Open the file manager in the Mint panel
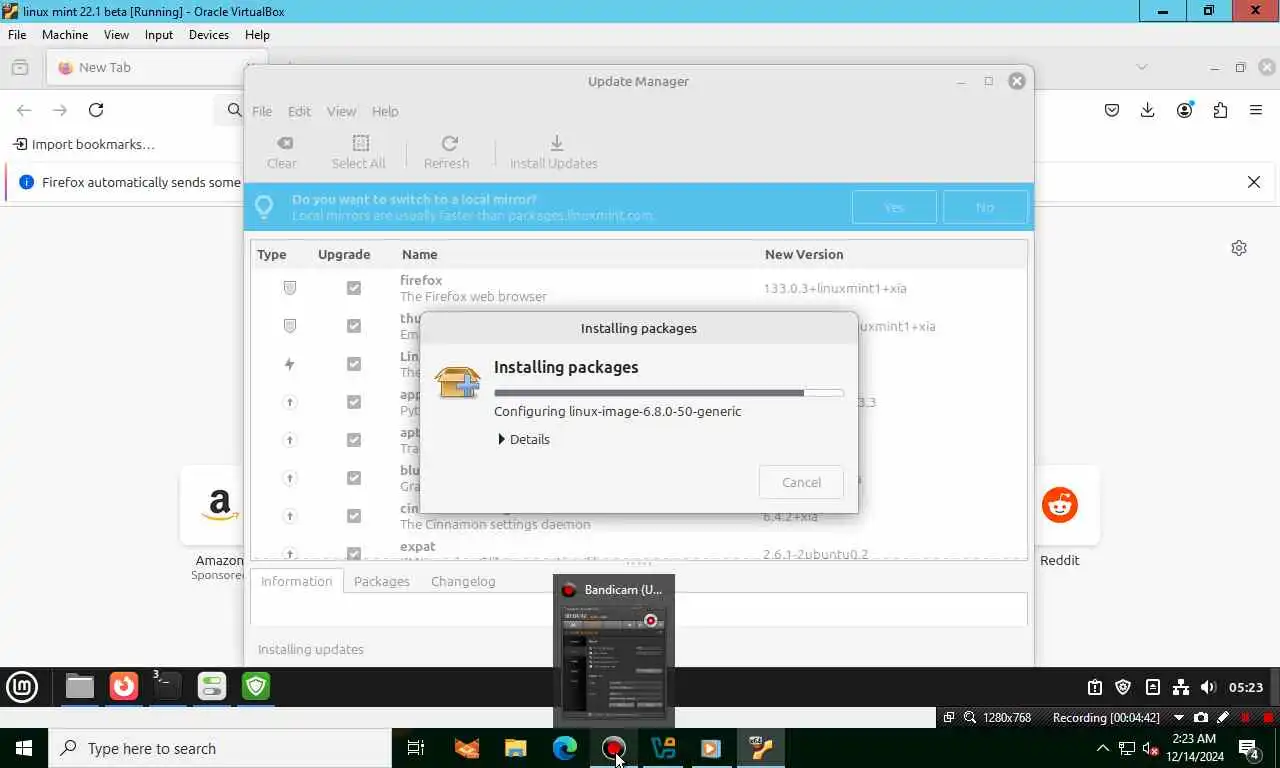 79,686
